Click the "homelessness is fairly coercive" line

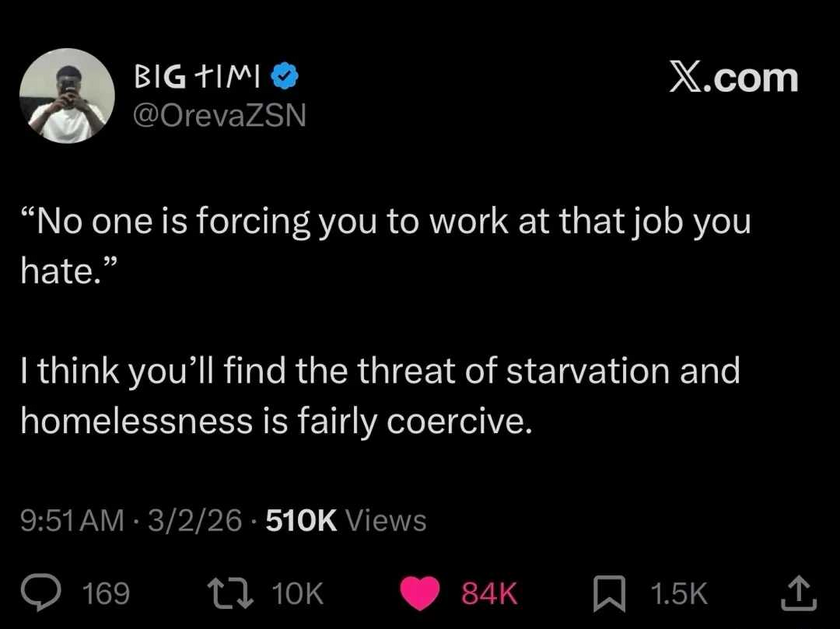pyautogui.click(x=277, y=421)
